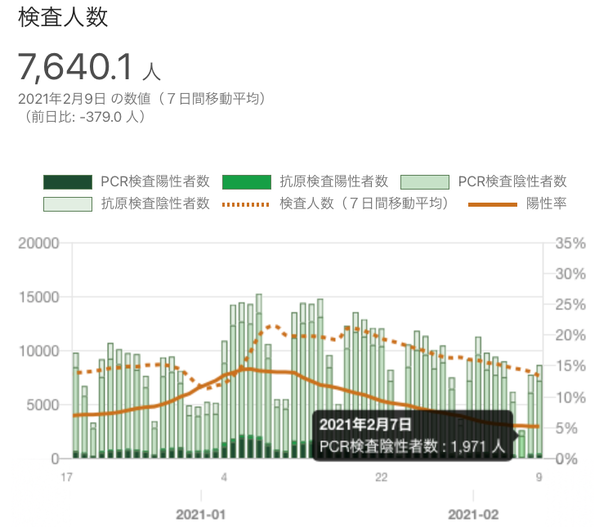Click the 陽性率 legend label
Screen dimensions: 599x527
click(546, 203)
